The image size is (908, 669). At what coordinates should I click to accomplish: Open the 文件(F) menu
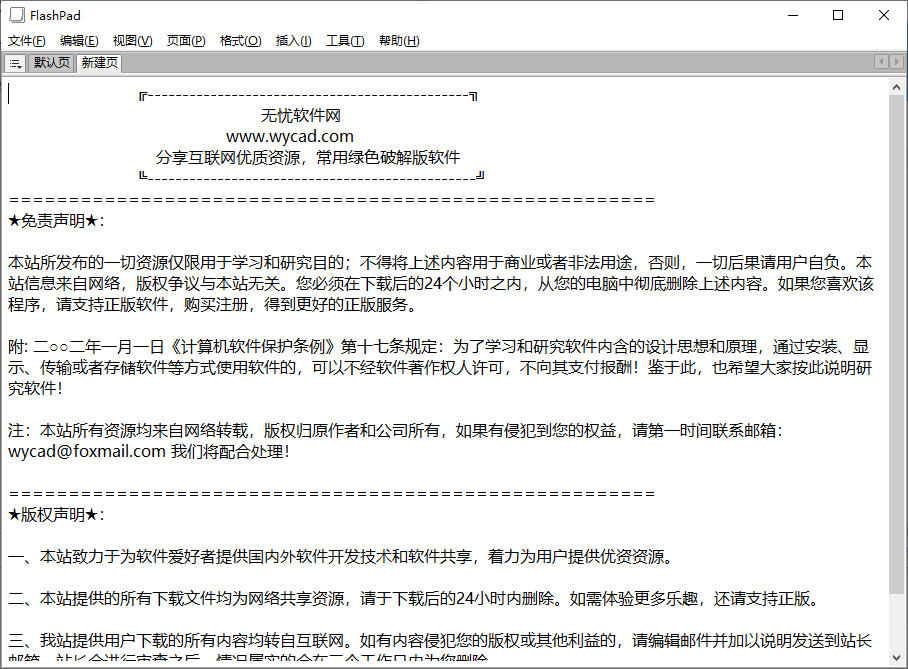tap(27, 41)
